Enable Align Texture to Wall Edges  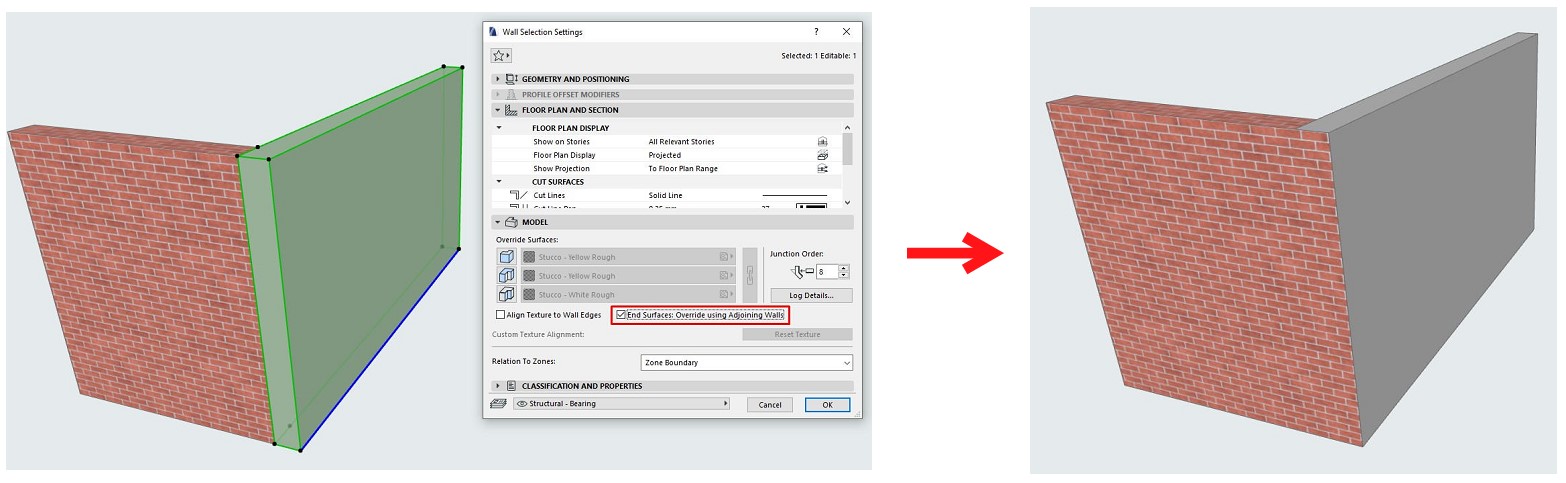[501, 315]
